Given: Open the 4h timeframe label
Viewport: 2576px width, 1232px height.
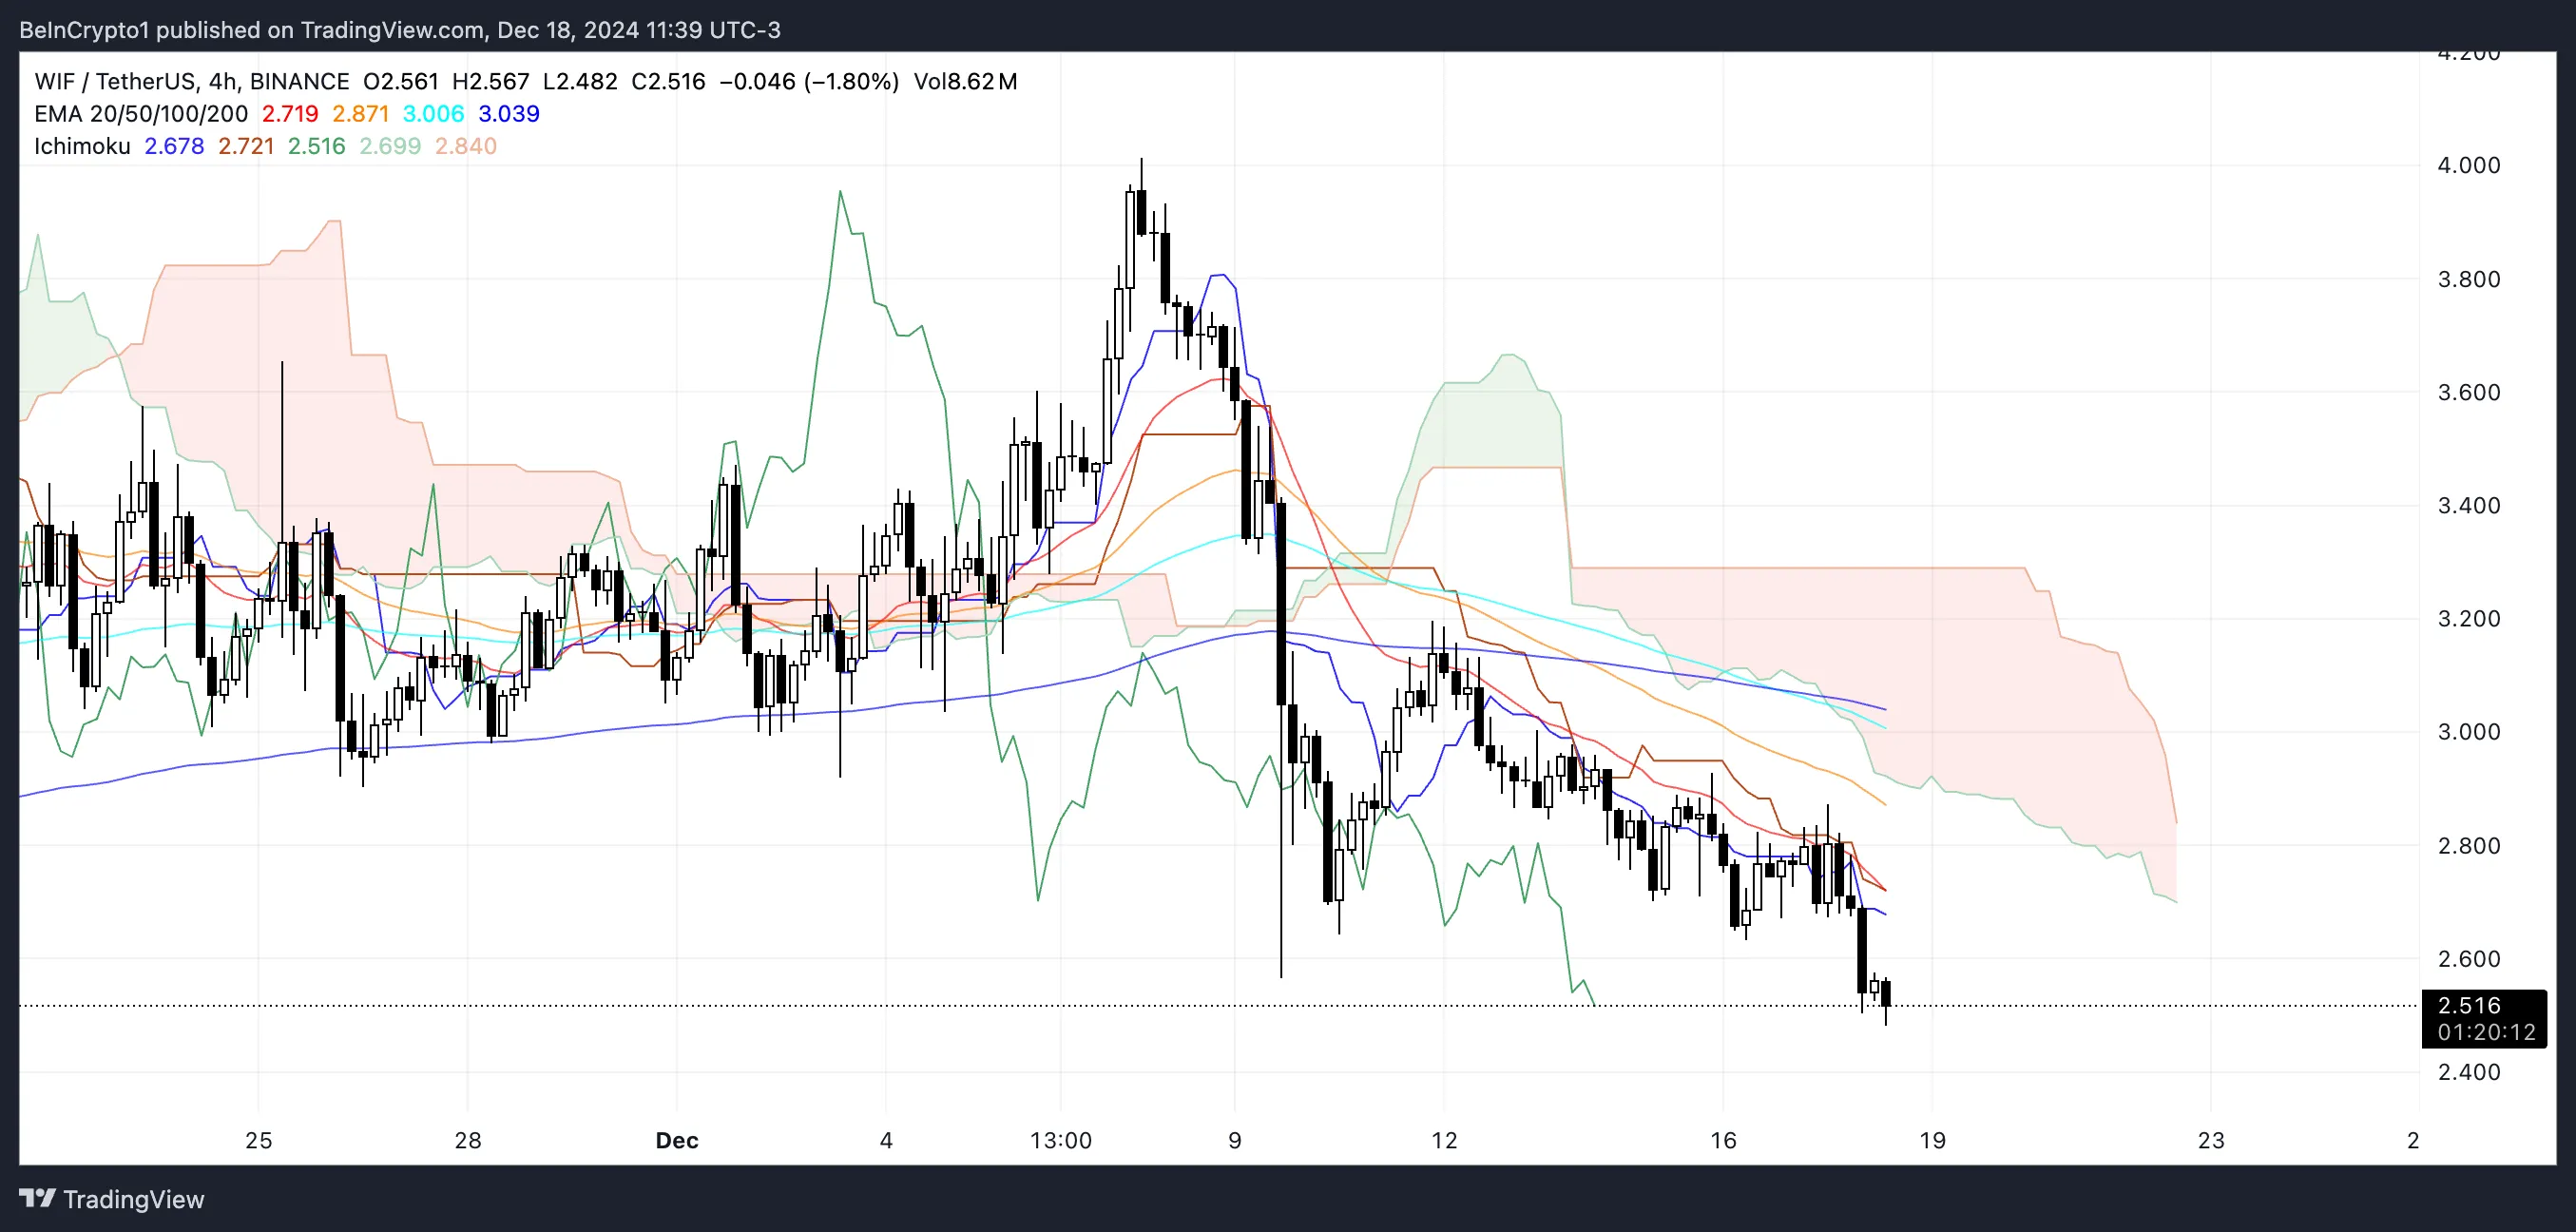Looking at the screenshot, I should pos(222,81).
